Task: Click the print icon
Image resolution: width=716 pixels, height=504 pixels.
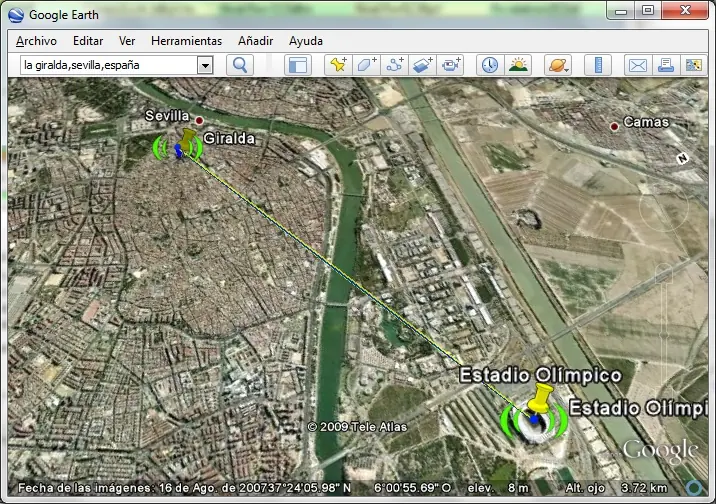Action: (666, 65)
